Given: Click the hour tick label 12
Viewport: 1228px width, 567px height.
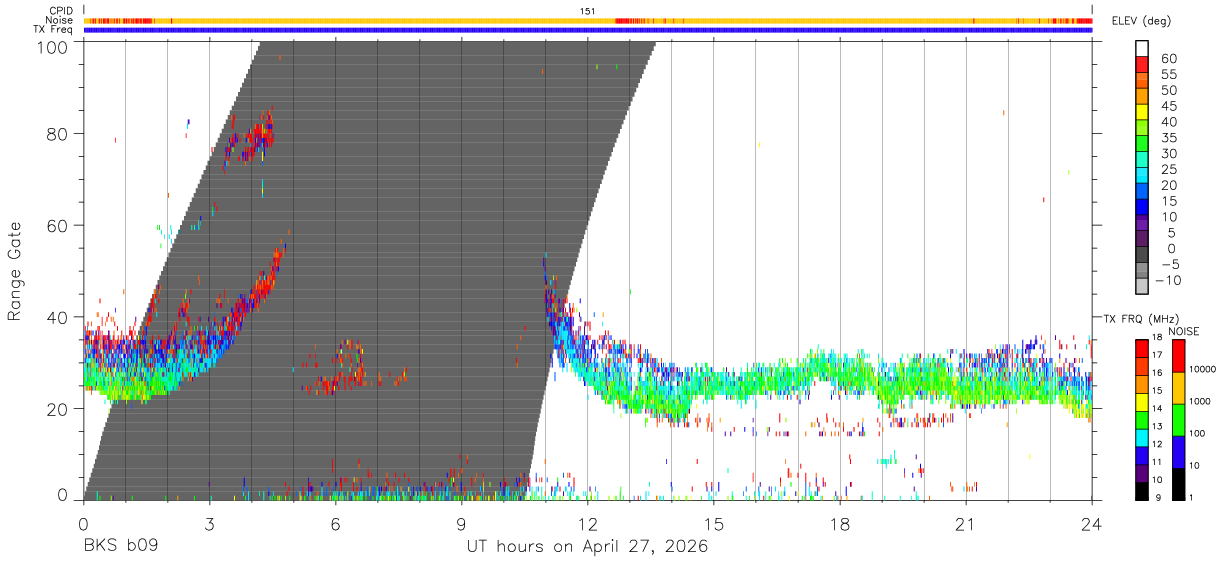Looking at the screenshot, I should click(588, 525).
